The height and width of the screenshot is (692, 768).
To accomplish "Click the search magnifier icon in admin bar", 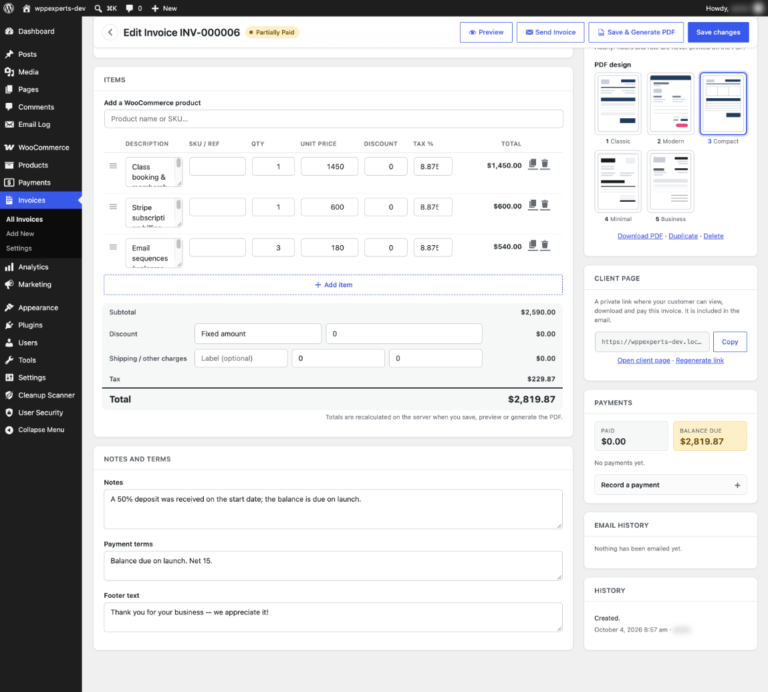I will [x=98, y=8].
